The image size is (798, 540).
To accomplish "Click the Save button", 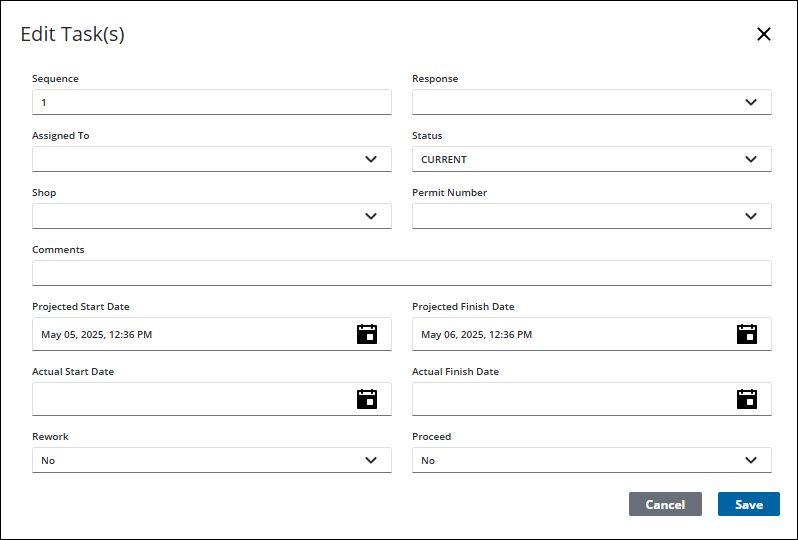I will (x=748, y=504).
